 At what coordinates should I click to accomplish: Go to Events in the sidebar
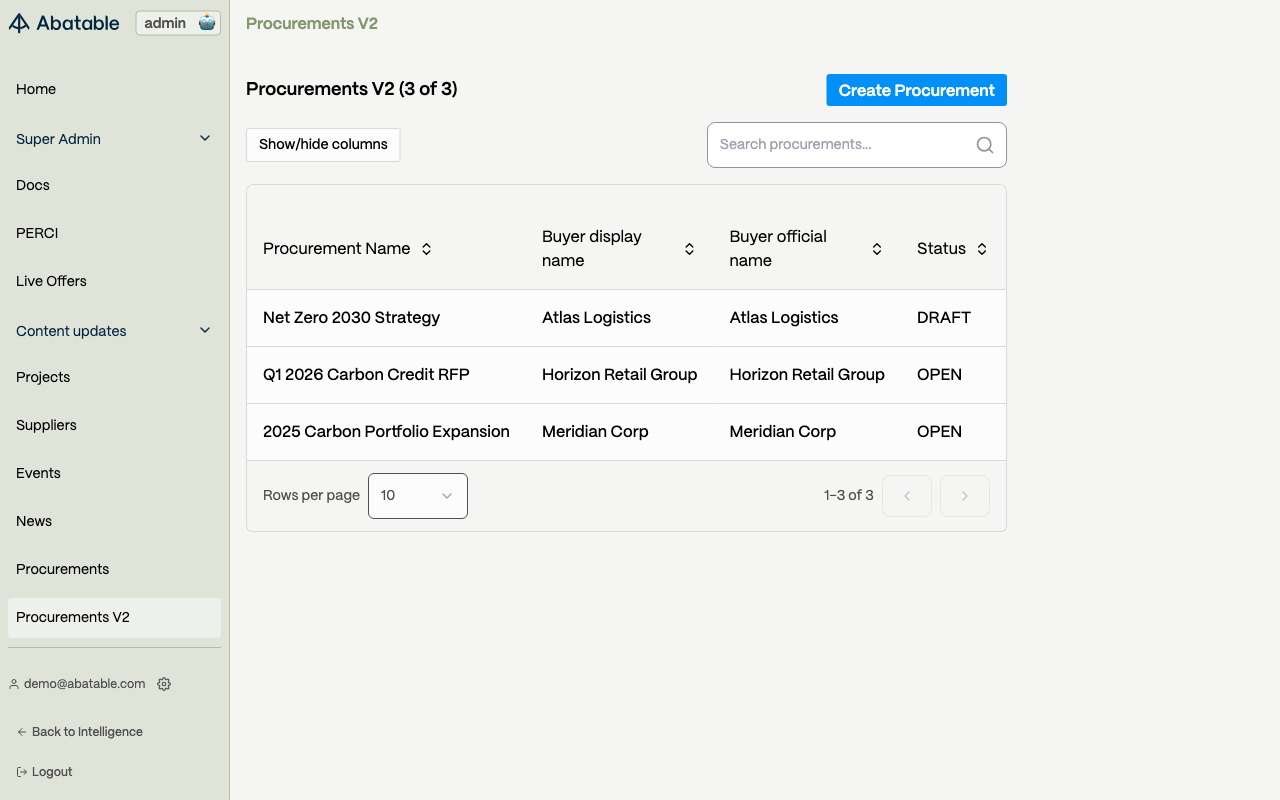point(114,473)
